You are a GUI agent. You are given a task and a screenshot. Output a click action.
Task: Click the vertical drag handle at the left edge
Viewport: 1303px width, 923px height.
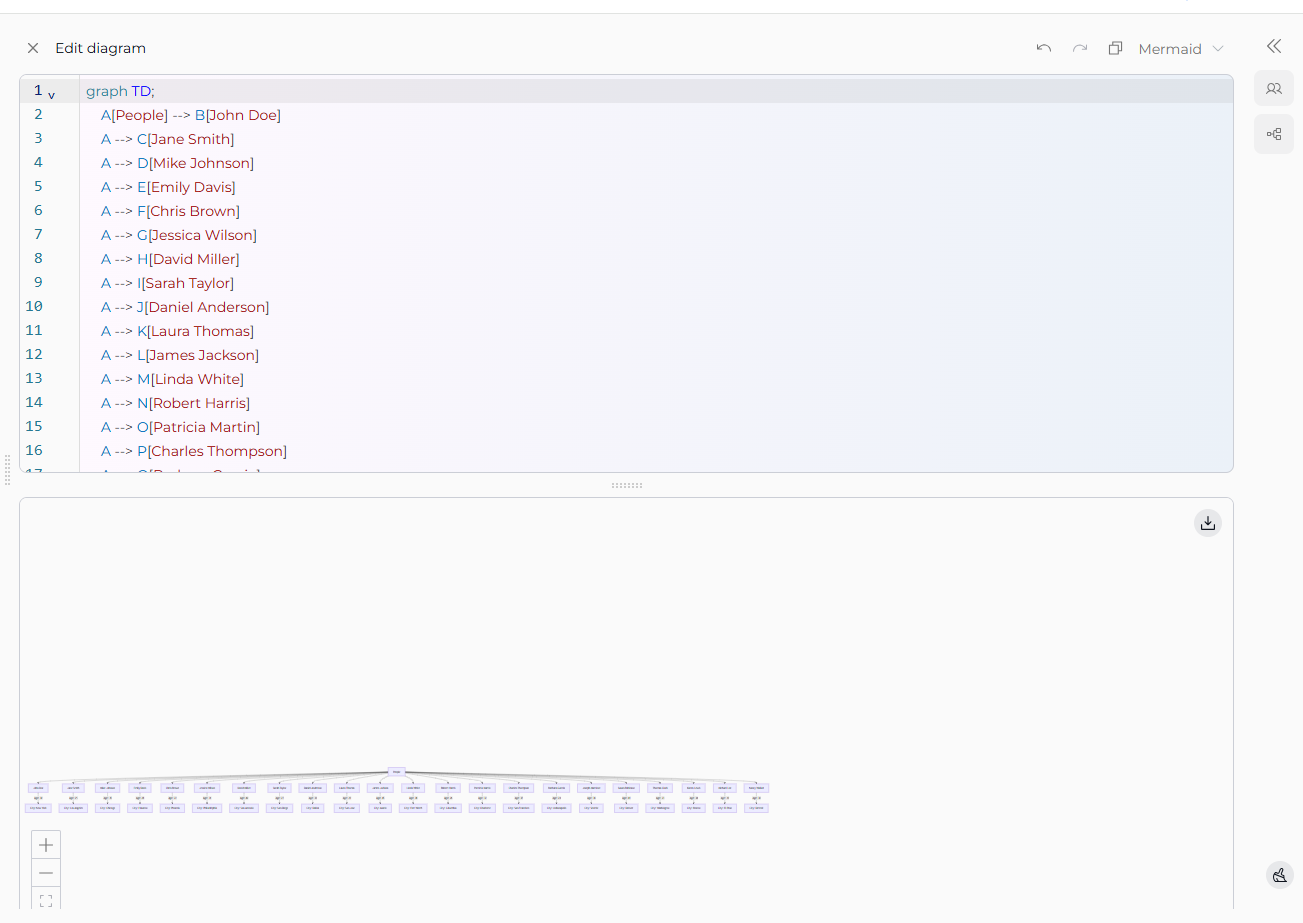[8, 470]
